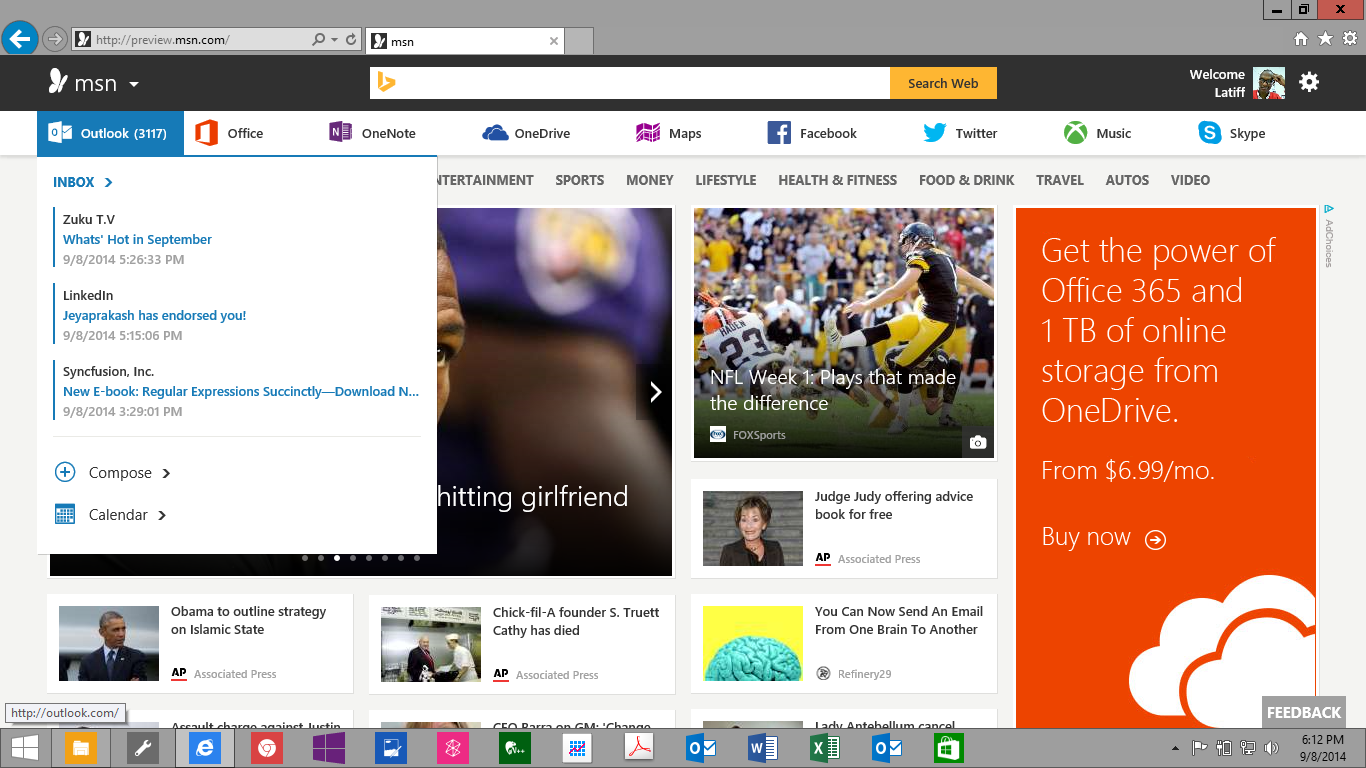Click the Calendar grid icon

[x=65, y=514]
